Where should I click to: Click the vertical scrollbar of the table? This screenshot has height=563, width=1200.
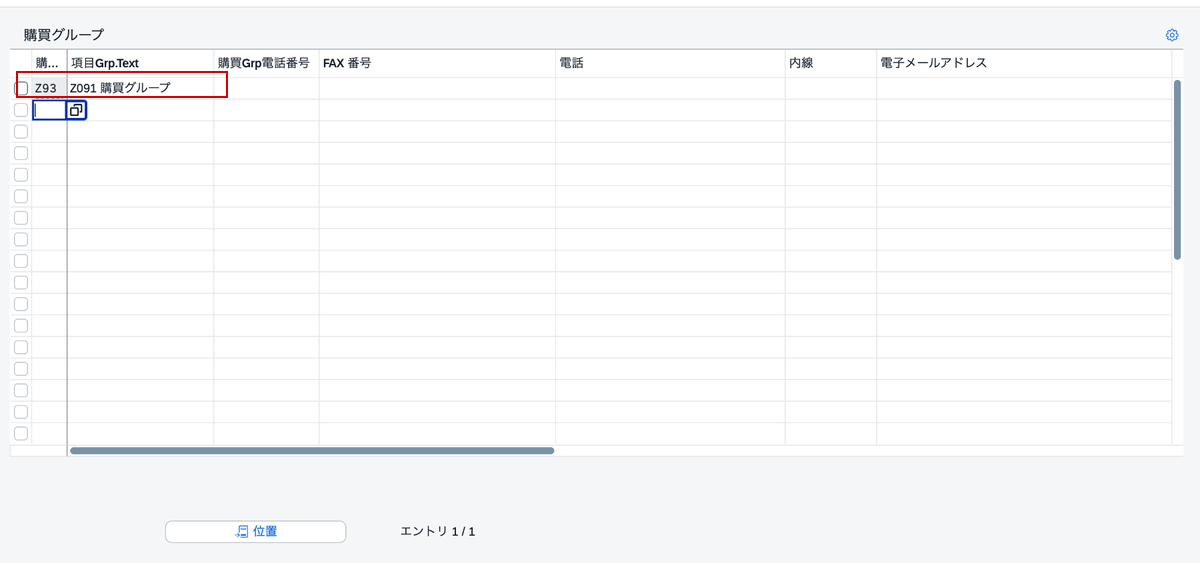1179,169
